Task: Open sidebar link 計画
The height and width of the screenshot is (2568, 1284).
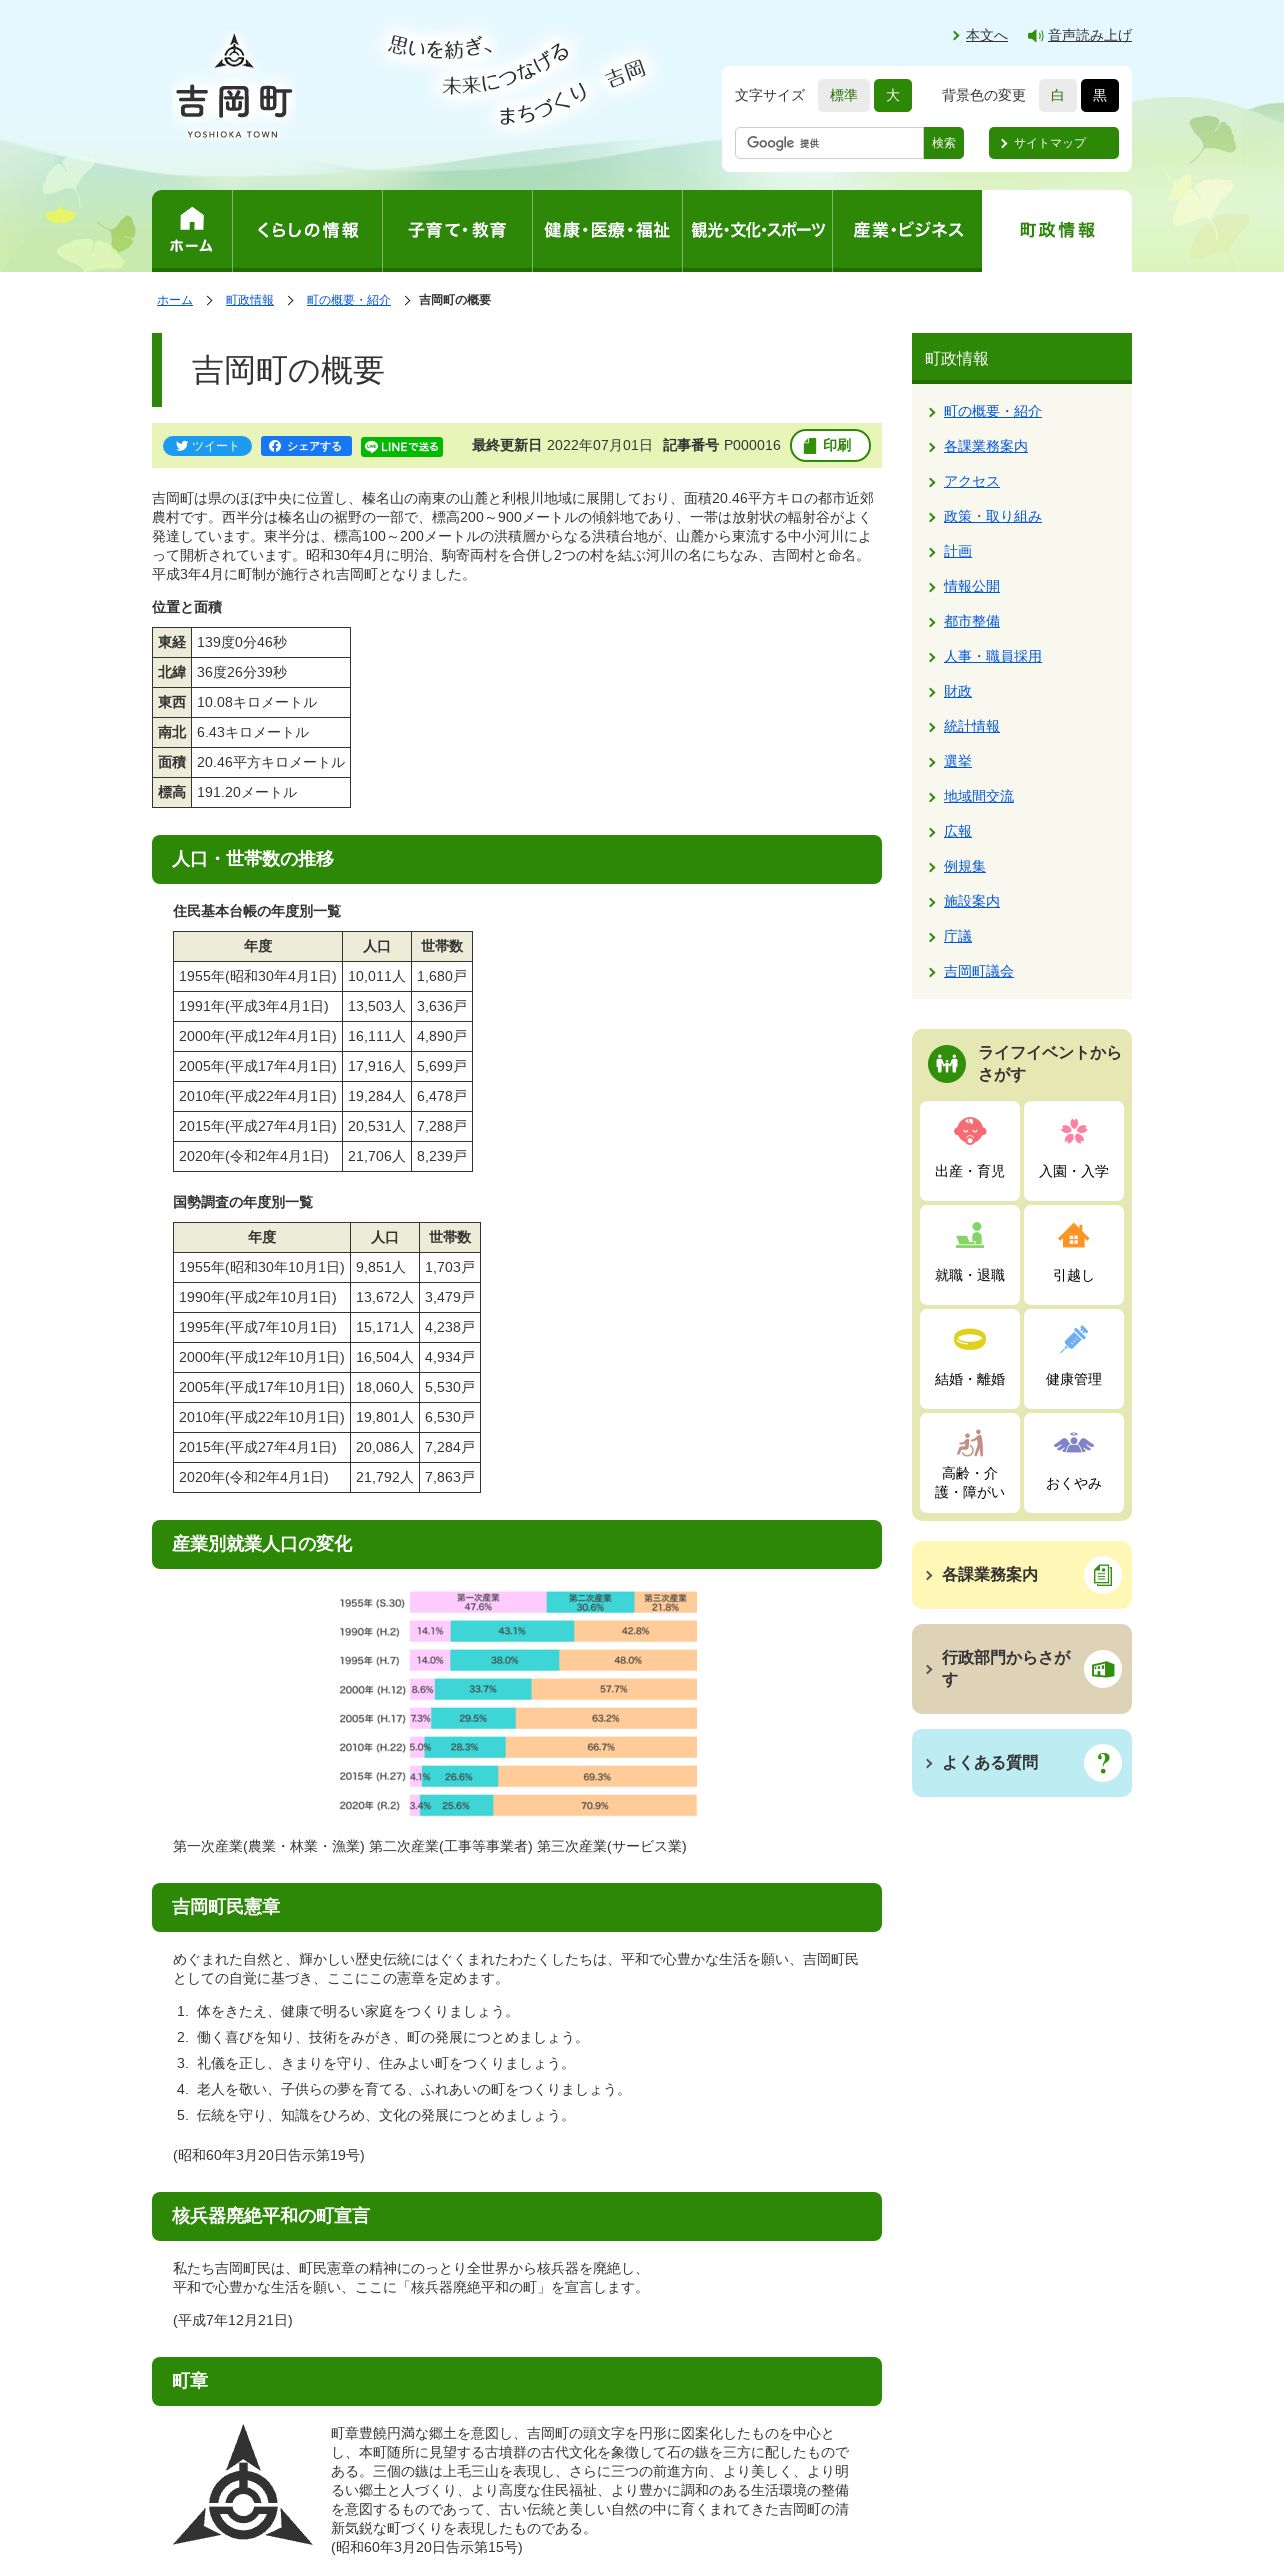Action: 957,551
